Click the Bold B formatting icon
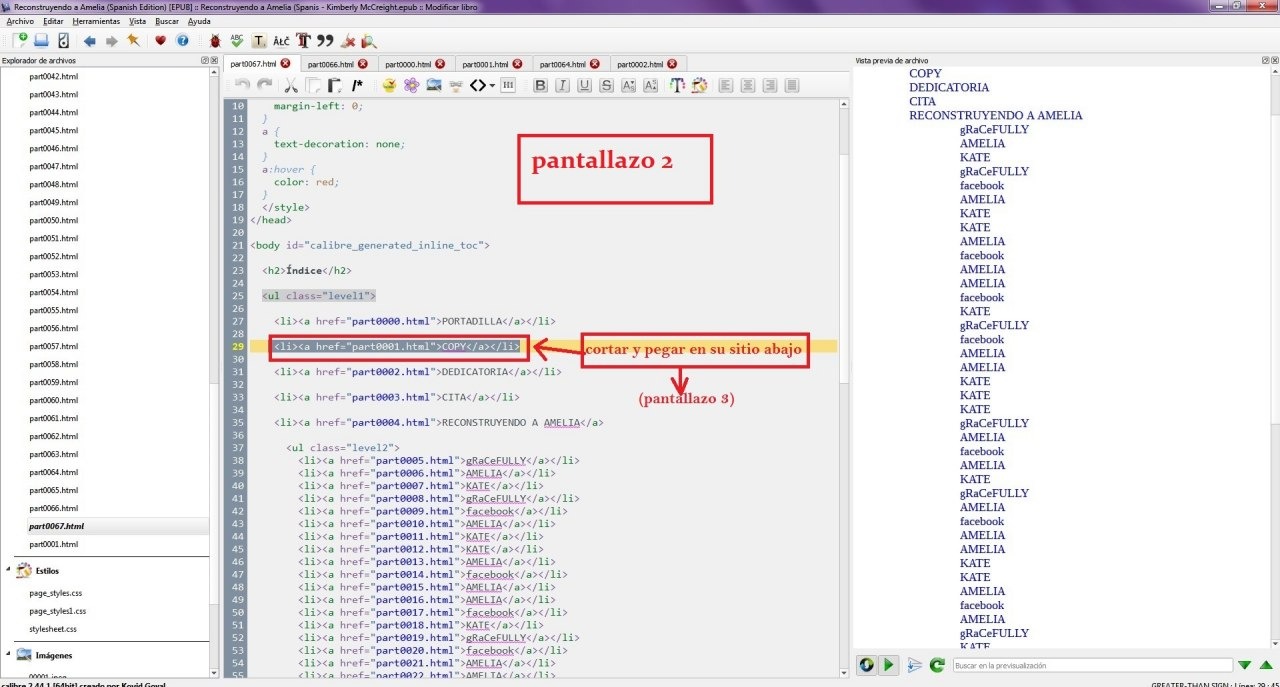 coord(541,85)
